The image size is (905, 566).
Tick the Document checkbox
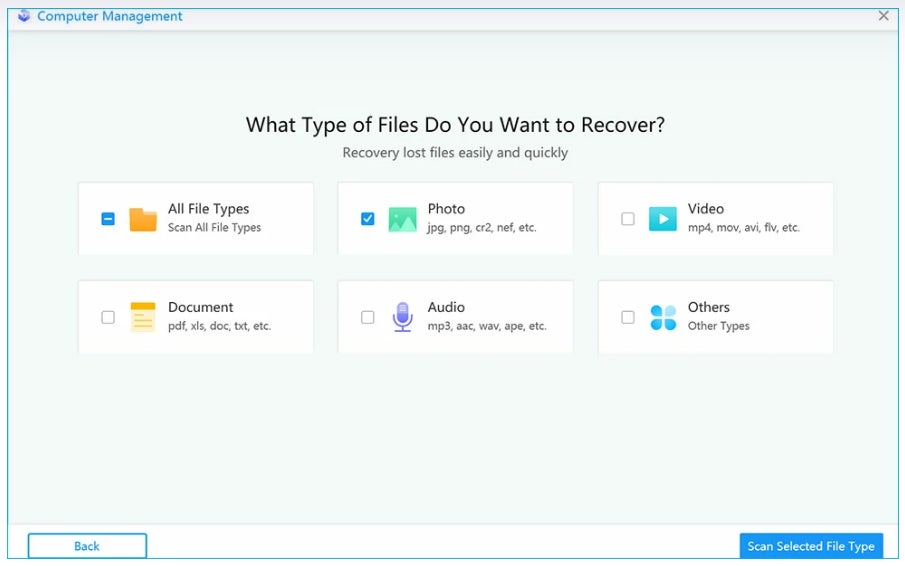click(108, 317)
